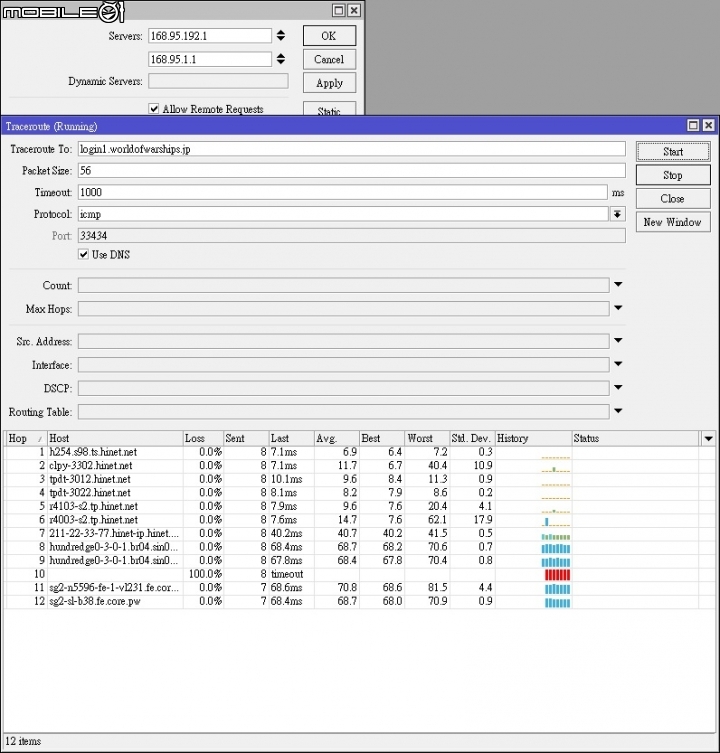720x753 pixels.
Task: Expand the Routing Table option
Action: click(618, 411)
